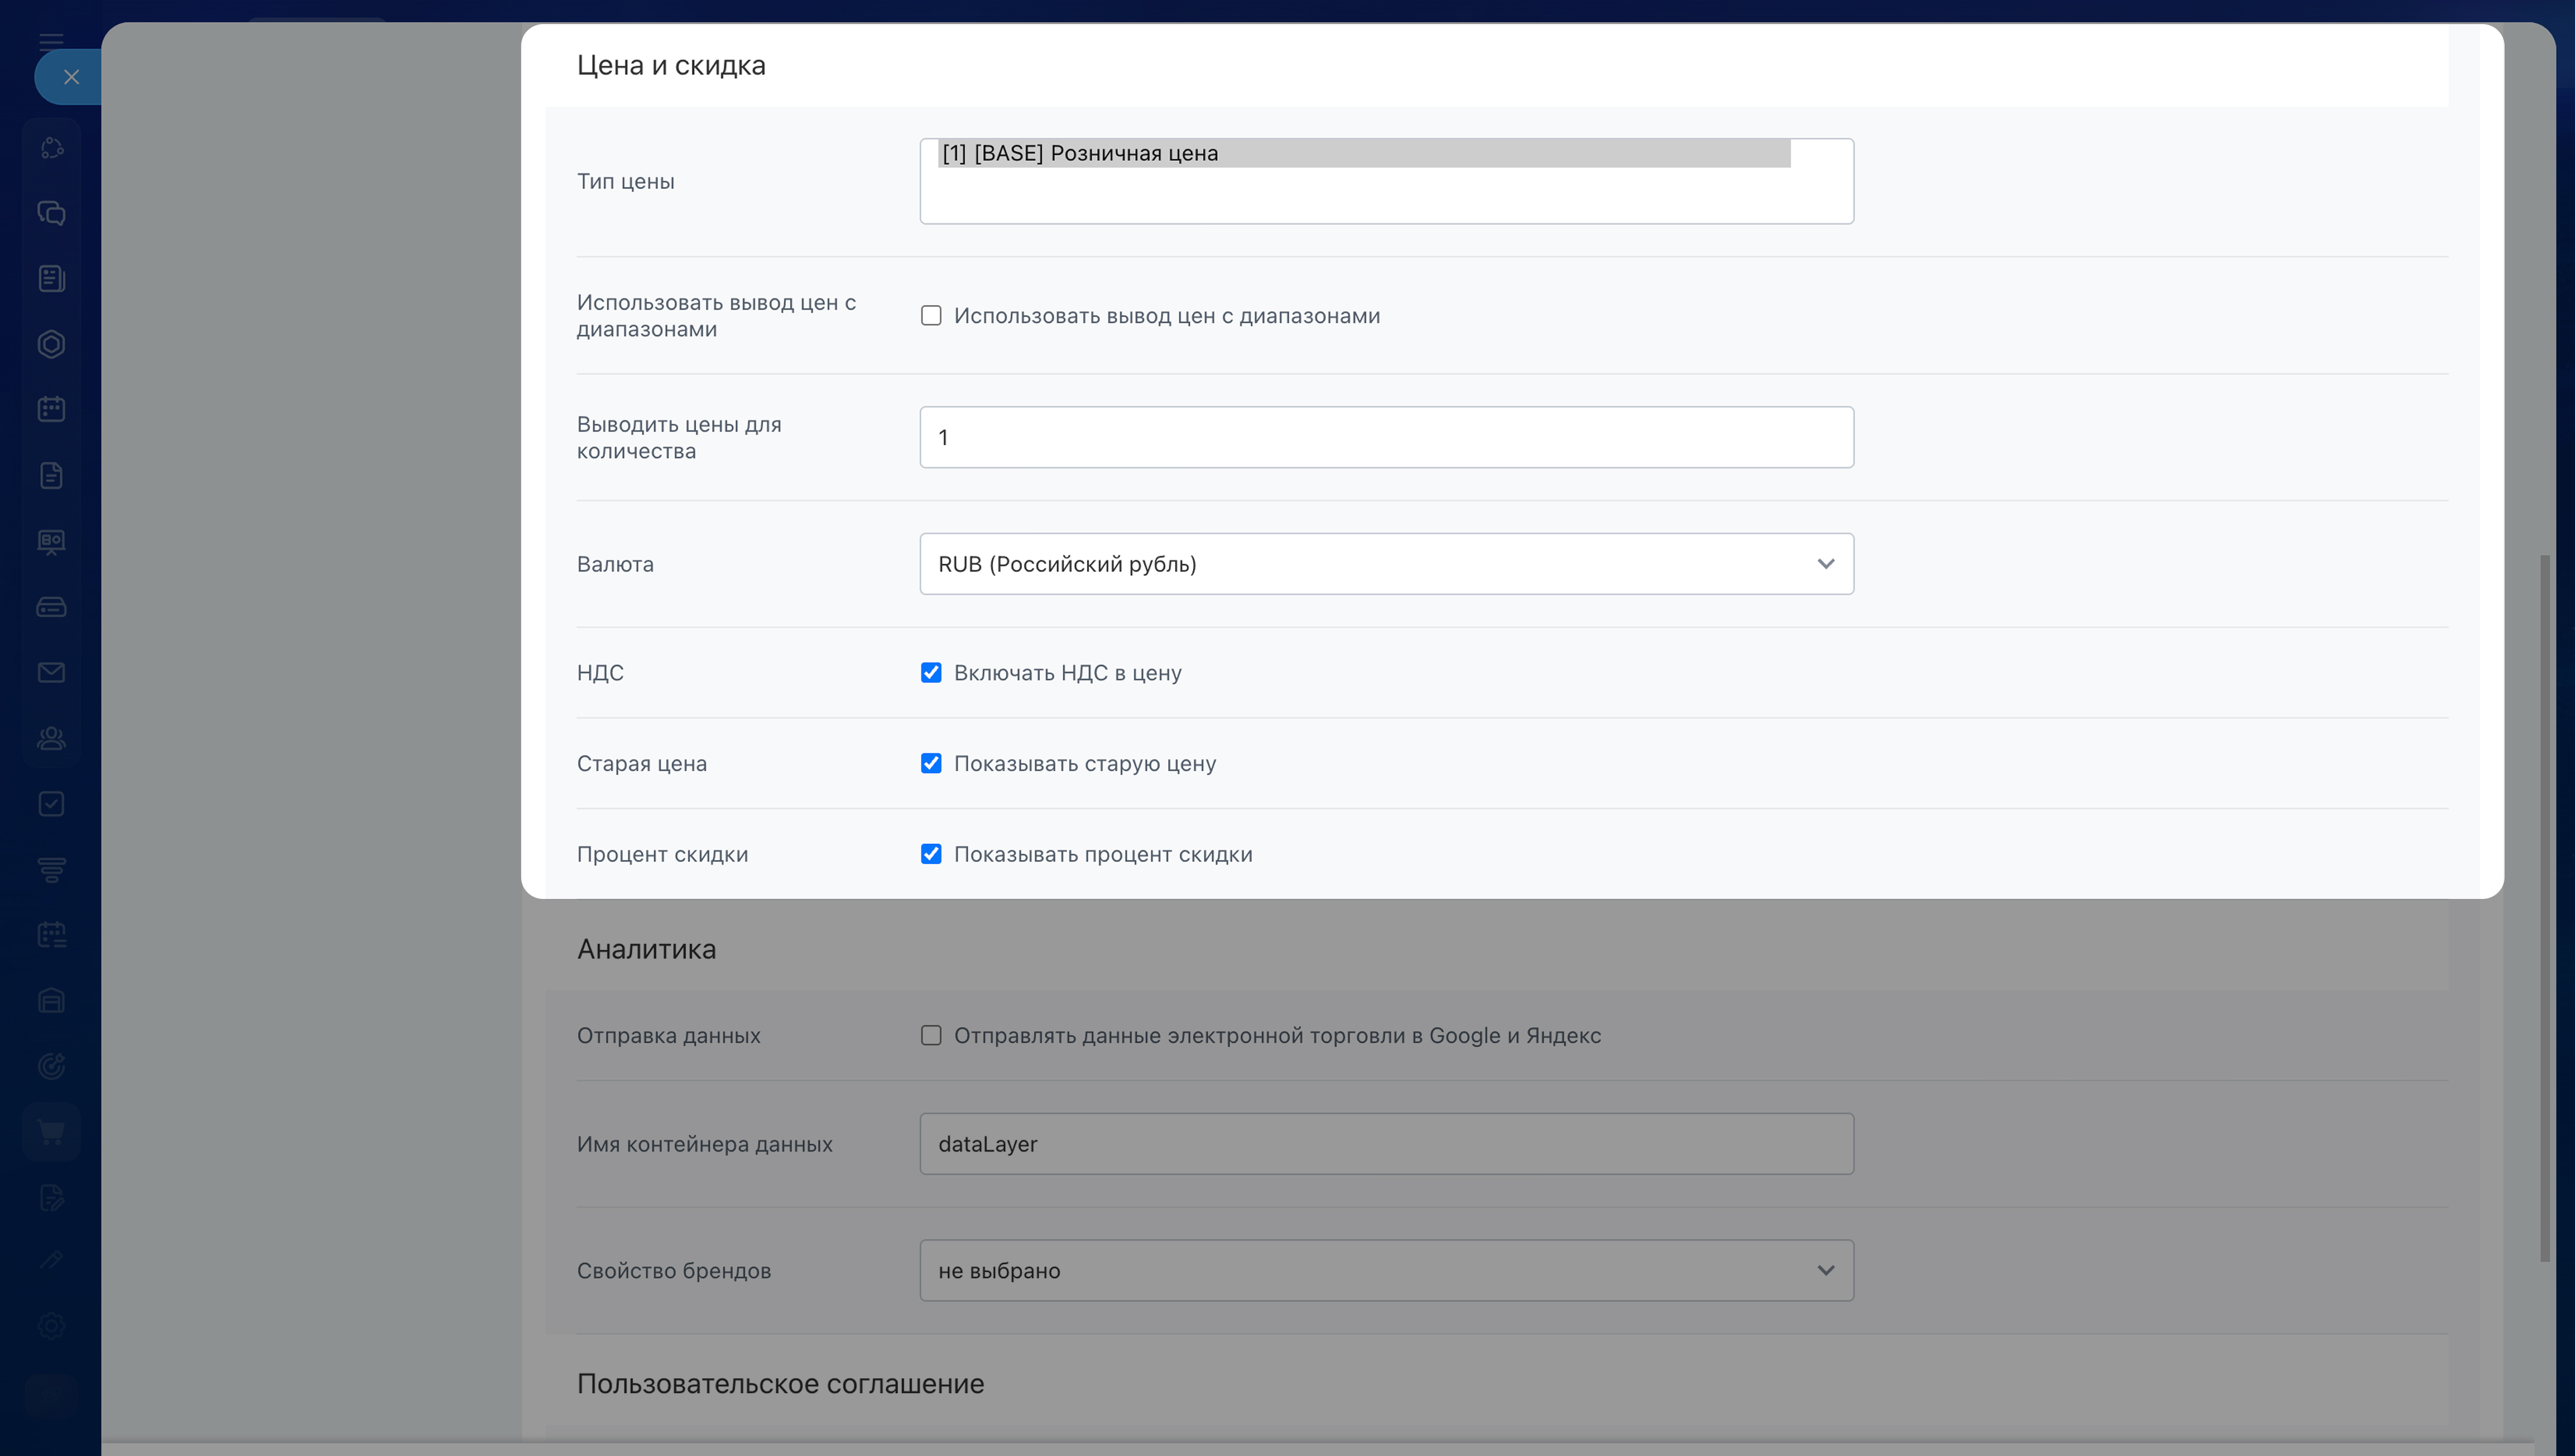Toggle 'Показывать старую цену' checkbox

coord(931,764)
